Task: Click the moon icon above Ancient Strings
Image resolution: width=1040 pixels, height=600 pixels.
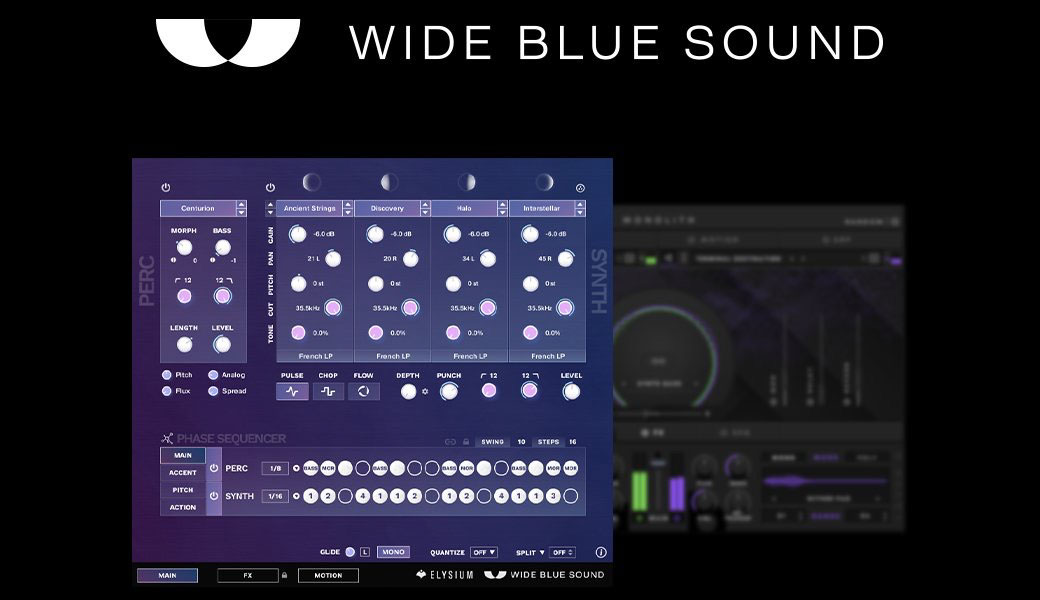Action: point(312,182)
